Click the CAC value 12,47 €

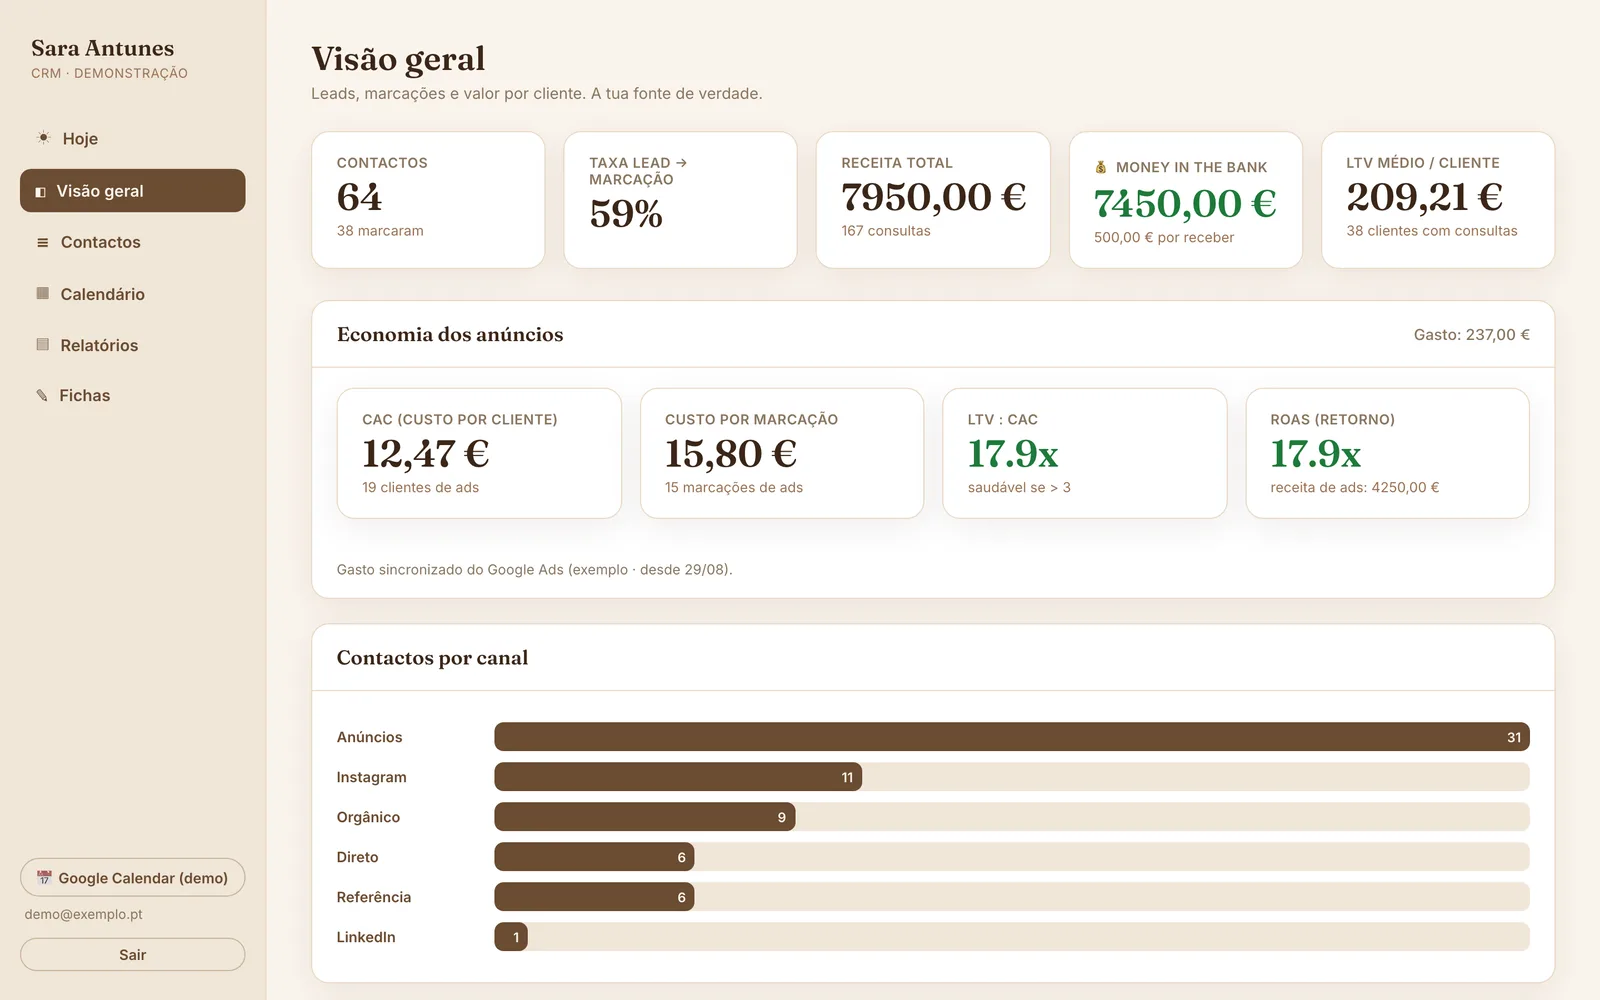pos(425,454)
